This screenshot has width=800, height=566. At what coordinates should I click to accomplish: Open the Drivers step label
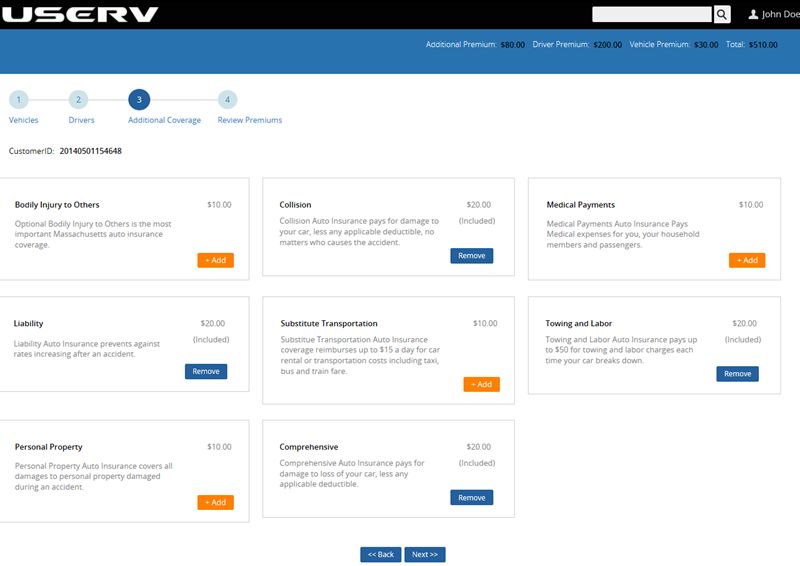pos(82,120)
